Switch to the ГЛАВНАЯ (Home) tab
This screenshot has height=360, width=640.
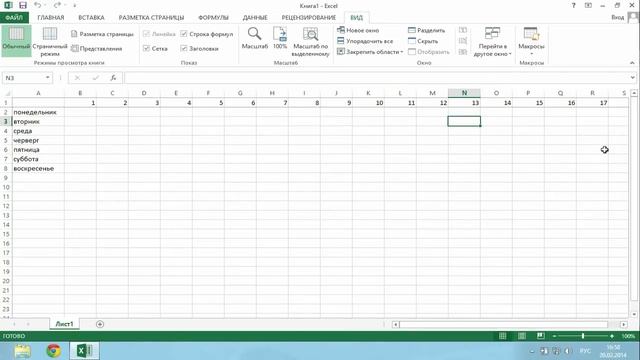tap(51, 18)
